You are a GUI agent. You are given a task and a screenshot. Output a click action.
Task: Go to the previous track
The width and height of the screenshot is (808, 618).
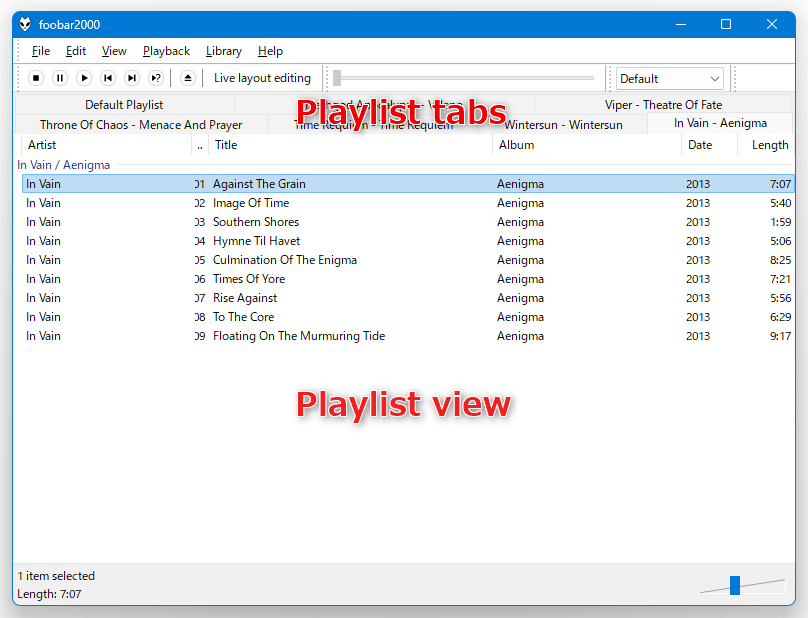pyautogui.click(x=108, y=78)
